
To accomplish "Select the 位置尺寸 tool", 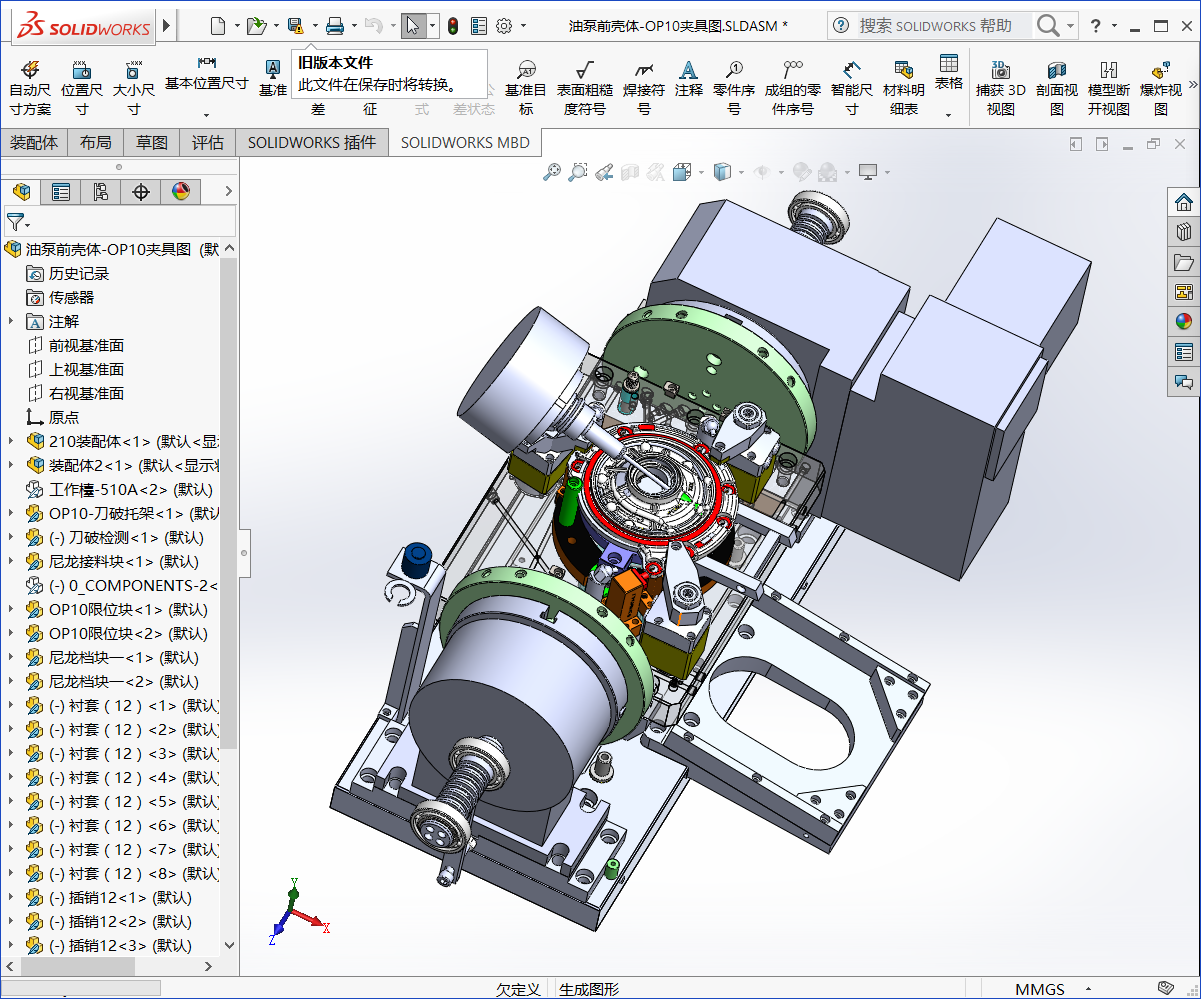I will point(82,88).
